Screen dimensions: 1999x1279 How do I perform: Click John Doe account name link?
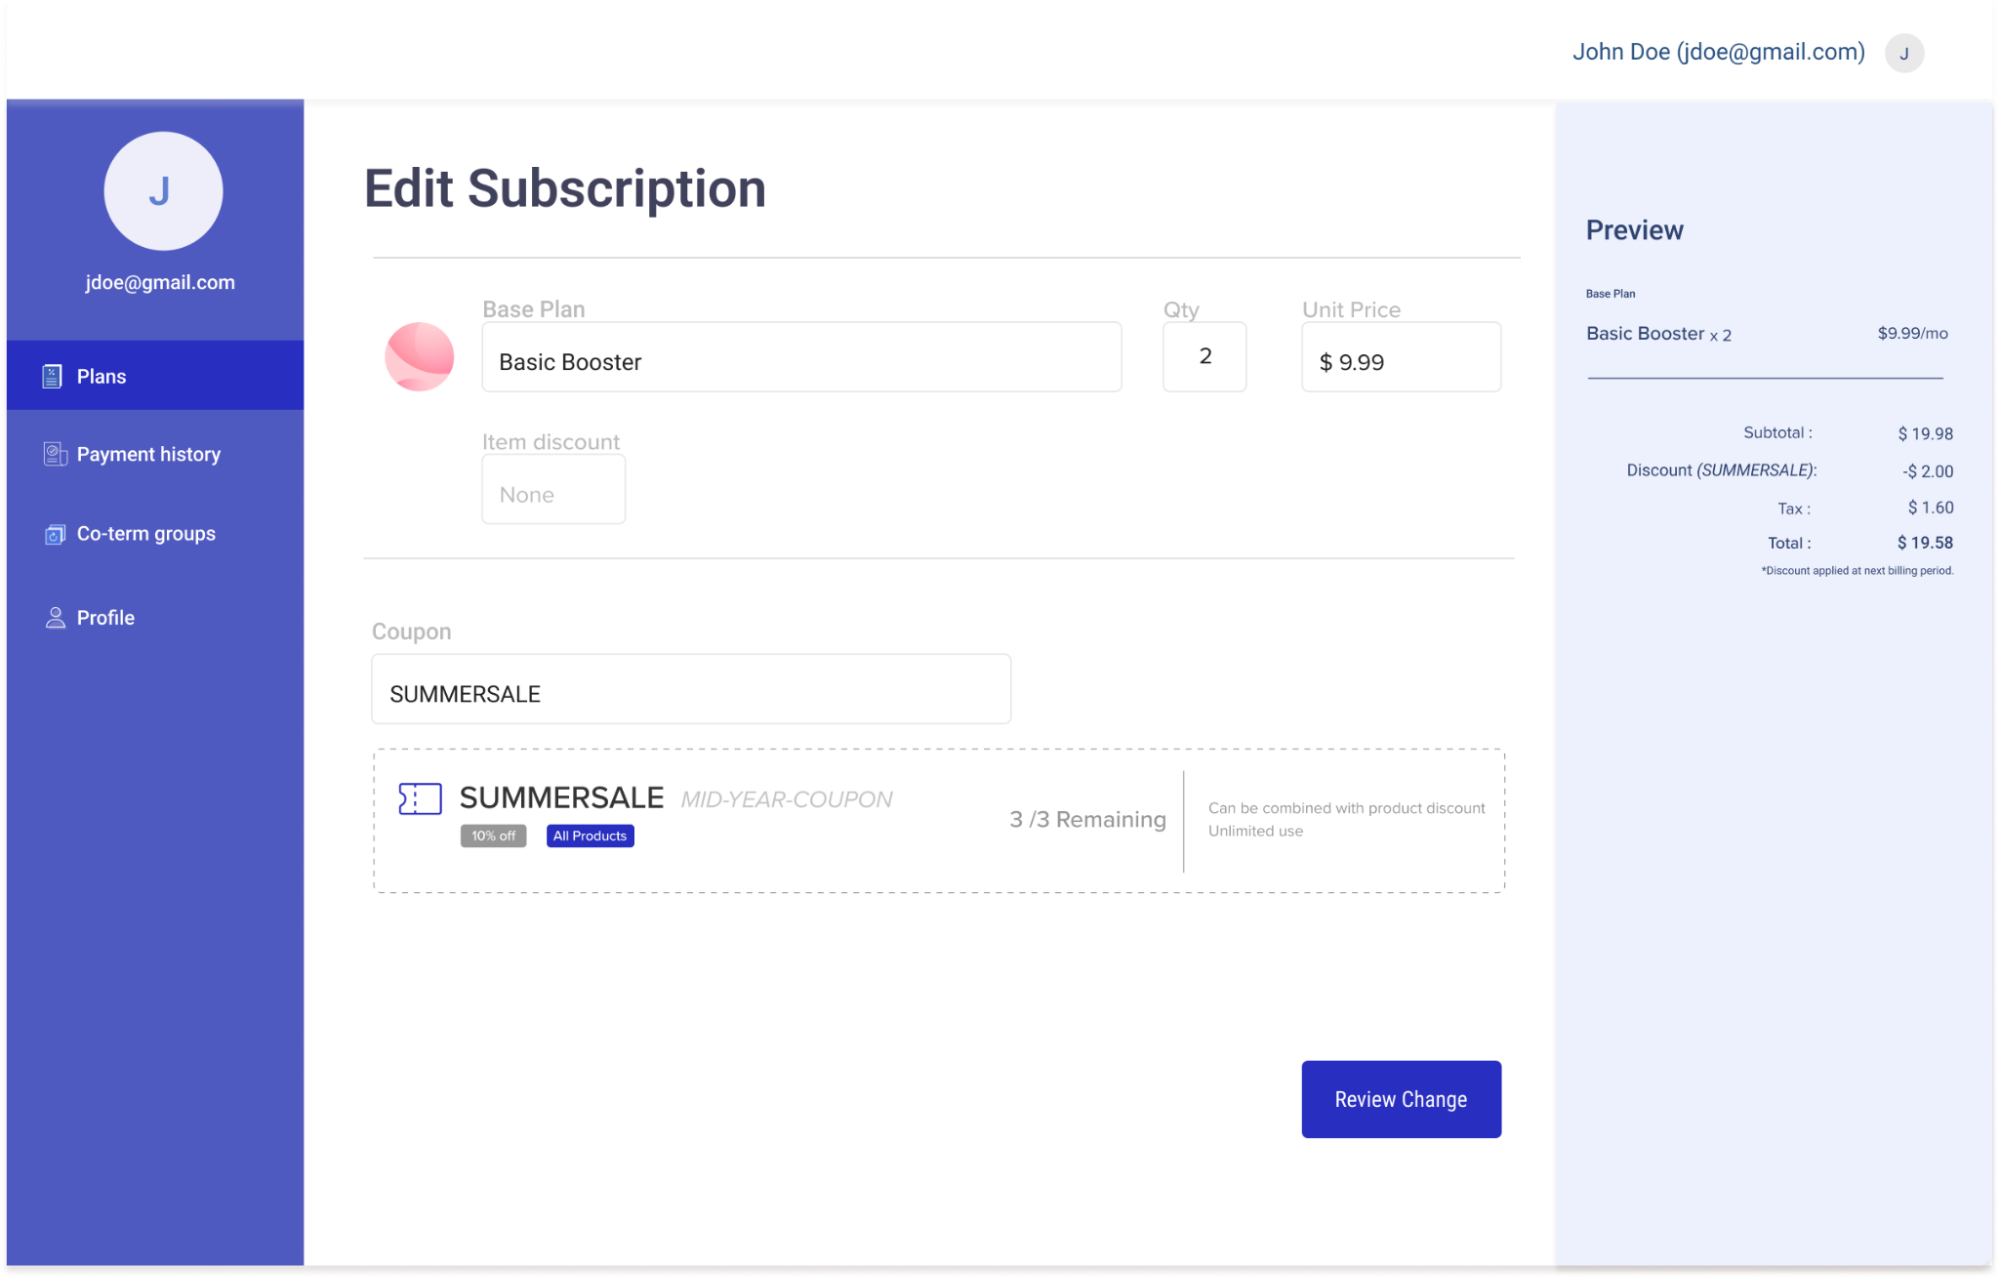coord(1718,51)
